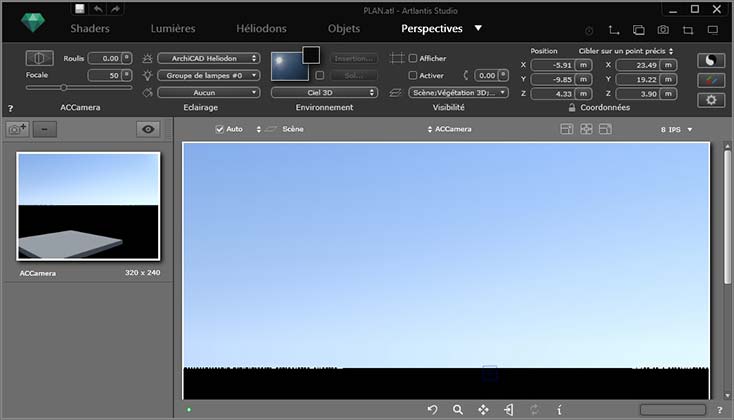Image resolution: width=734 pixels, height=420 pixels.
Task: Select the crop region icon
Action: point(688,30)
